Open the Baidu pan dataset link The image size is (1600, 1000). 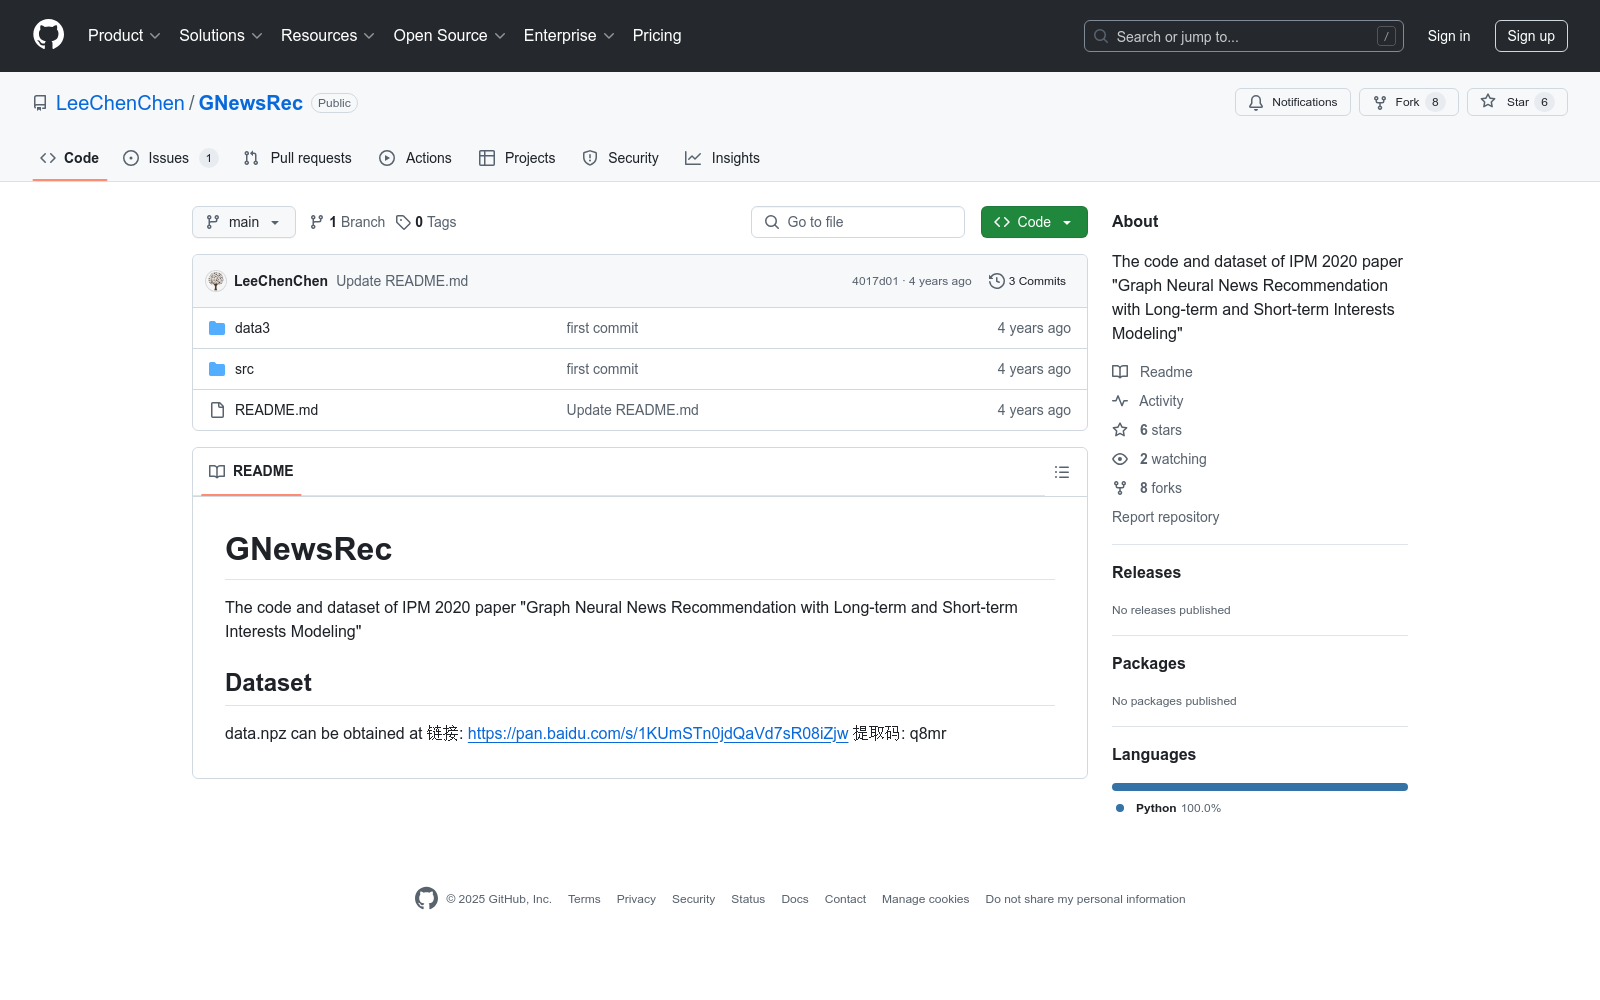(x=658, y=733)
